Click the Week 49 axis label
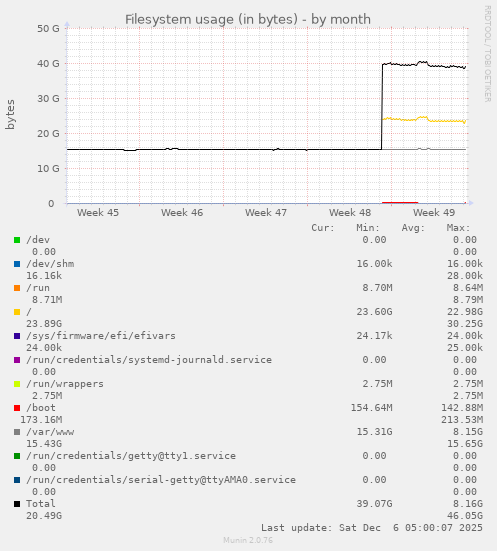This screenshot has width=497, height=551. (x=434, y=213)
